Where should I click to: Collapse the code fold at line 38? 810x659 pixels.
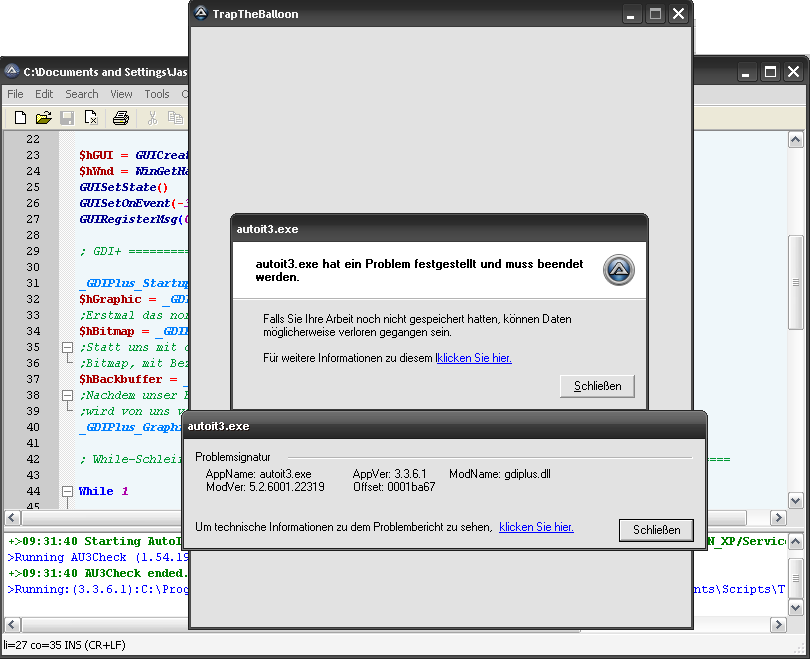pyautogui.click(x=68, y=395)
